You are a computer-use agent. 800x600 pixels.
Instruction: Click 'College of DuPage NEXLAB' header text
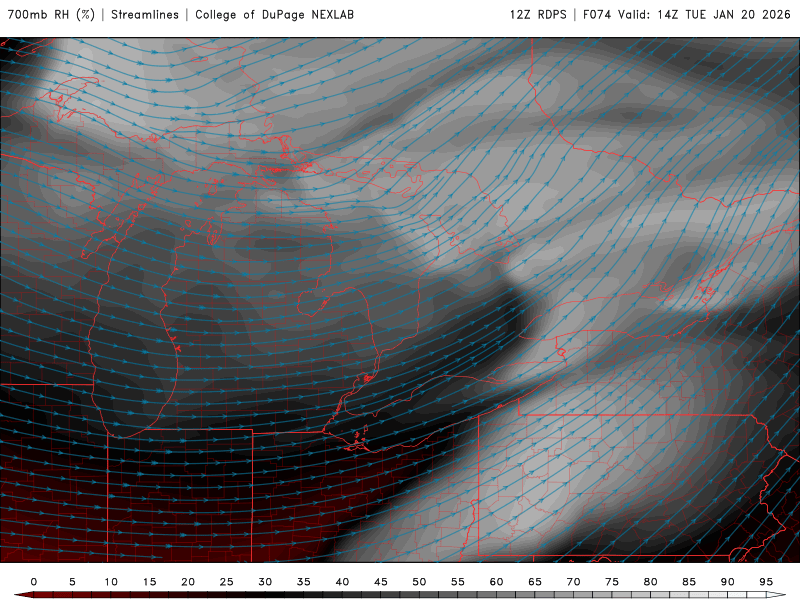274,14
